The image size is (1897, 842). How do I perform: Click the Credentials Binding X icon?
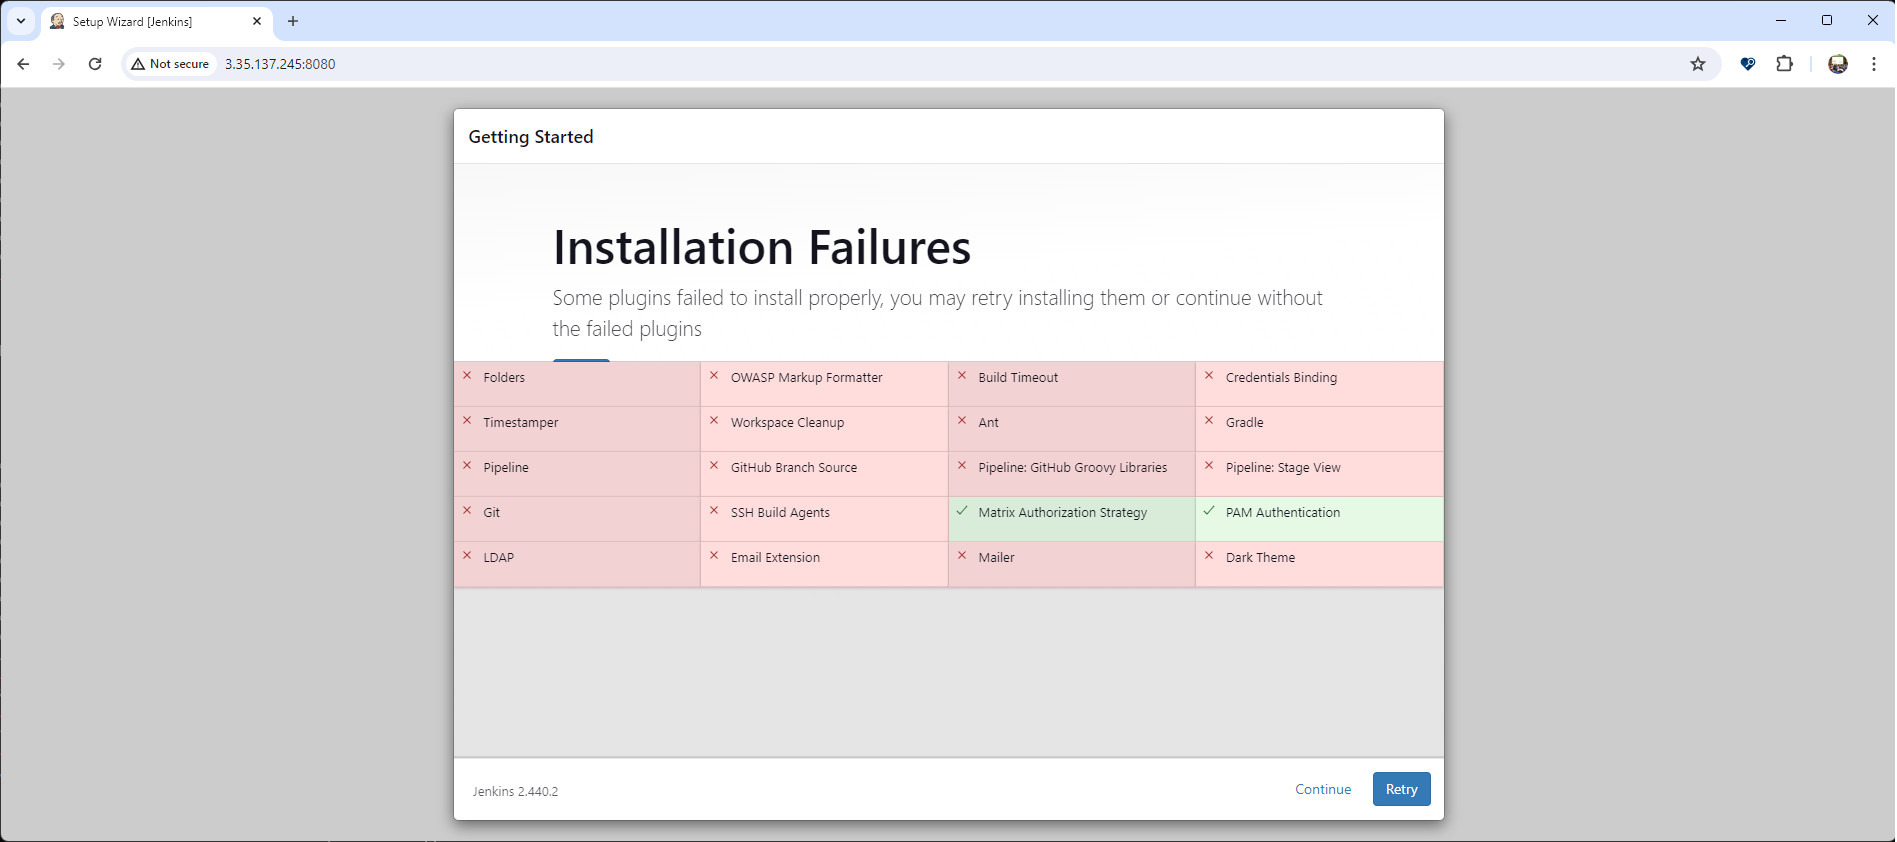point(1209,376)
